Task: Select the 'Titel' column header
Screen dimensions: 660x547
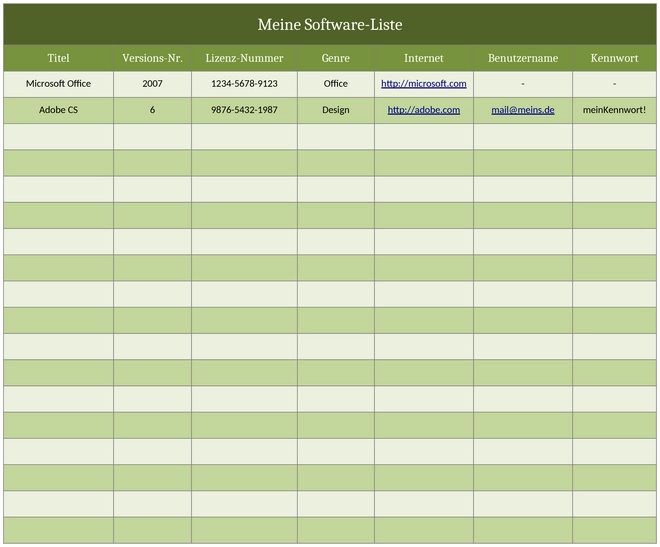Action: pos(59,58)
